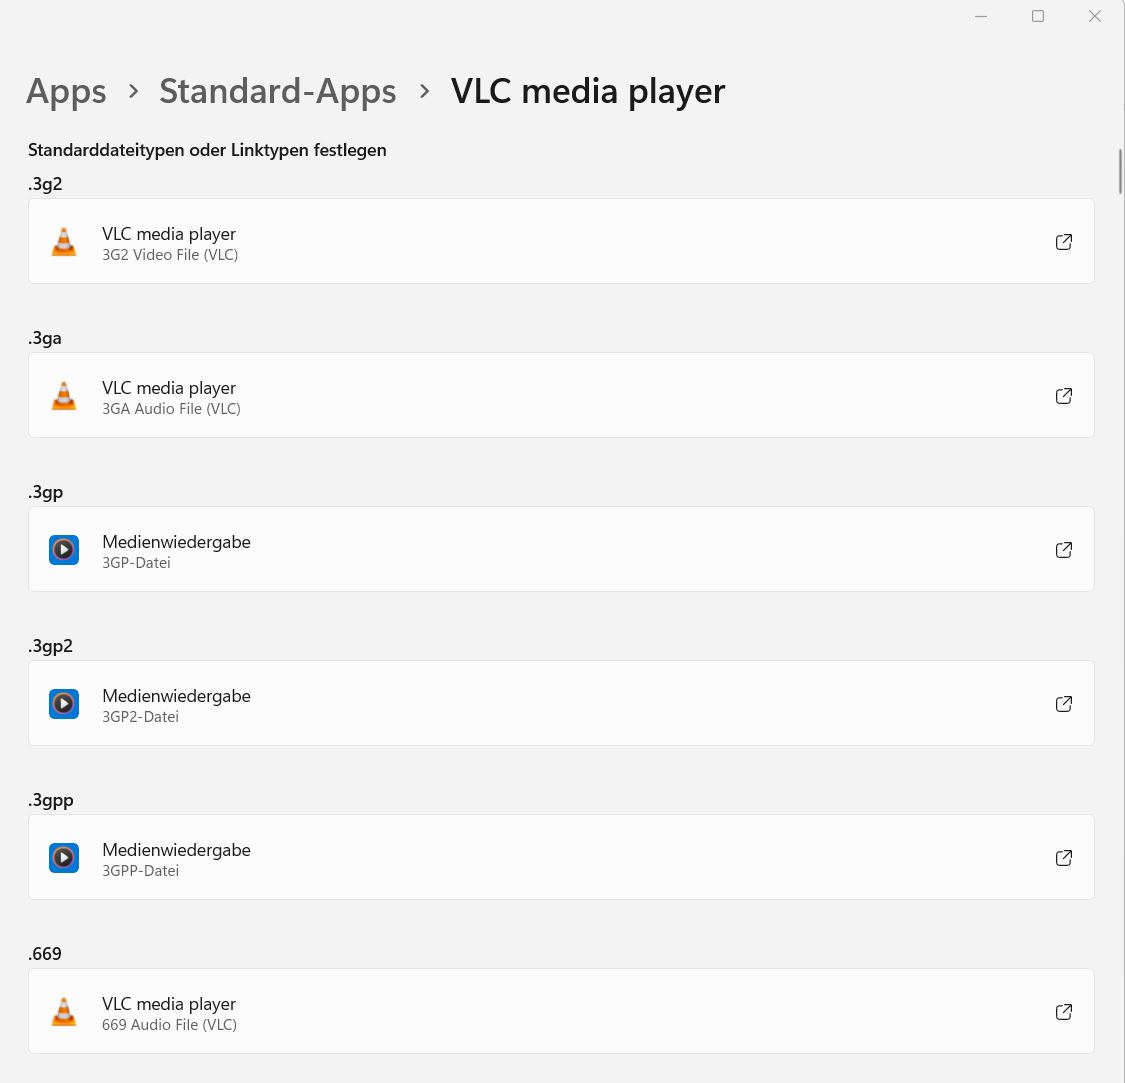This screenshot has height=1083, width=1125.
Task: Click the VLC cone icon for .3ga
Action: (x=64, y=396)
